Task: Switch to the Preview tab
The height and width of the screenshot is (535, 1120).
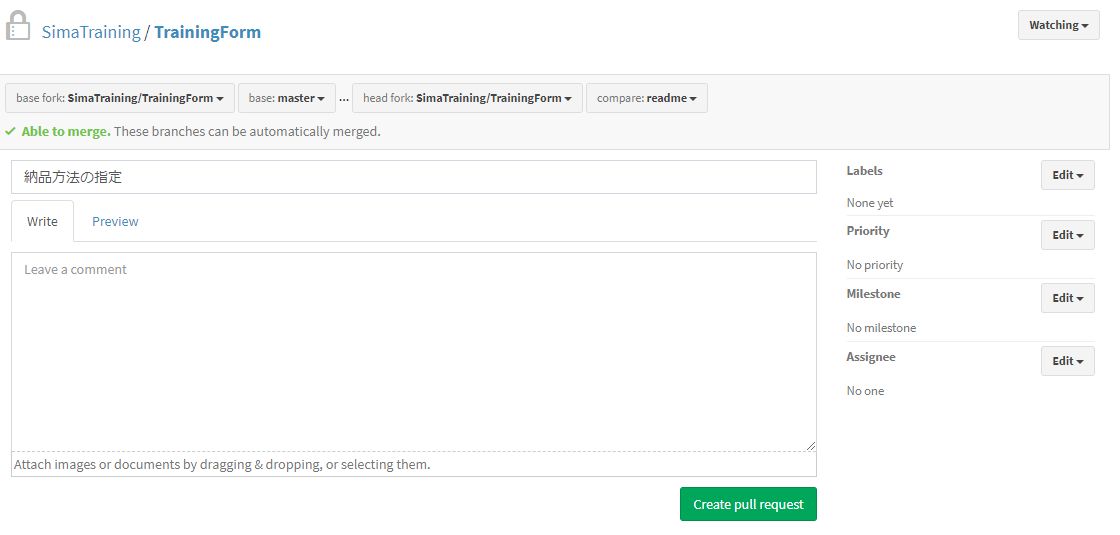Action: click(x=115, y=221)
